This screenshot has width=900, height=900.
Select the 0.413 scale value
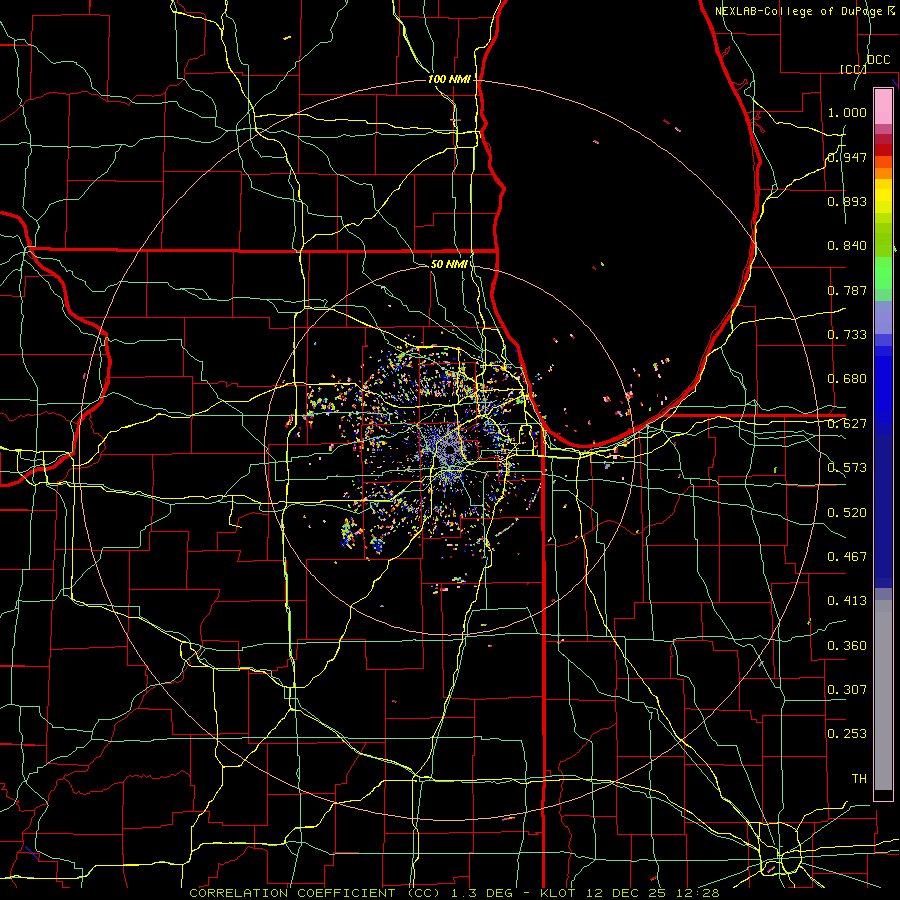pos(847,601)
